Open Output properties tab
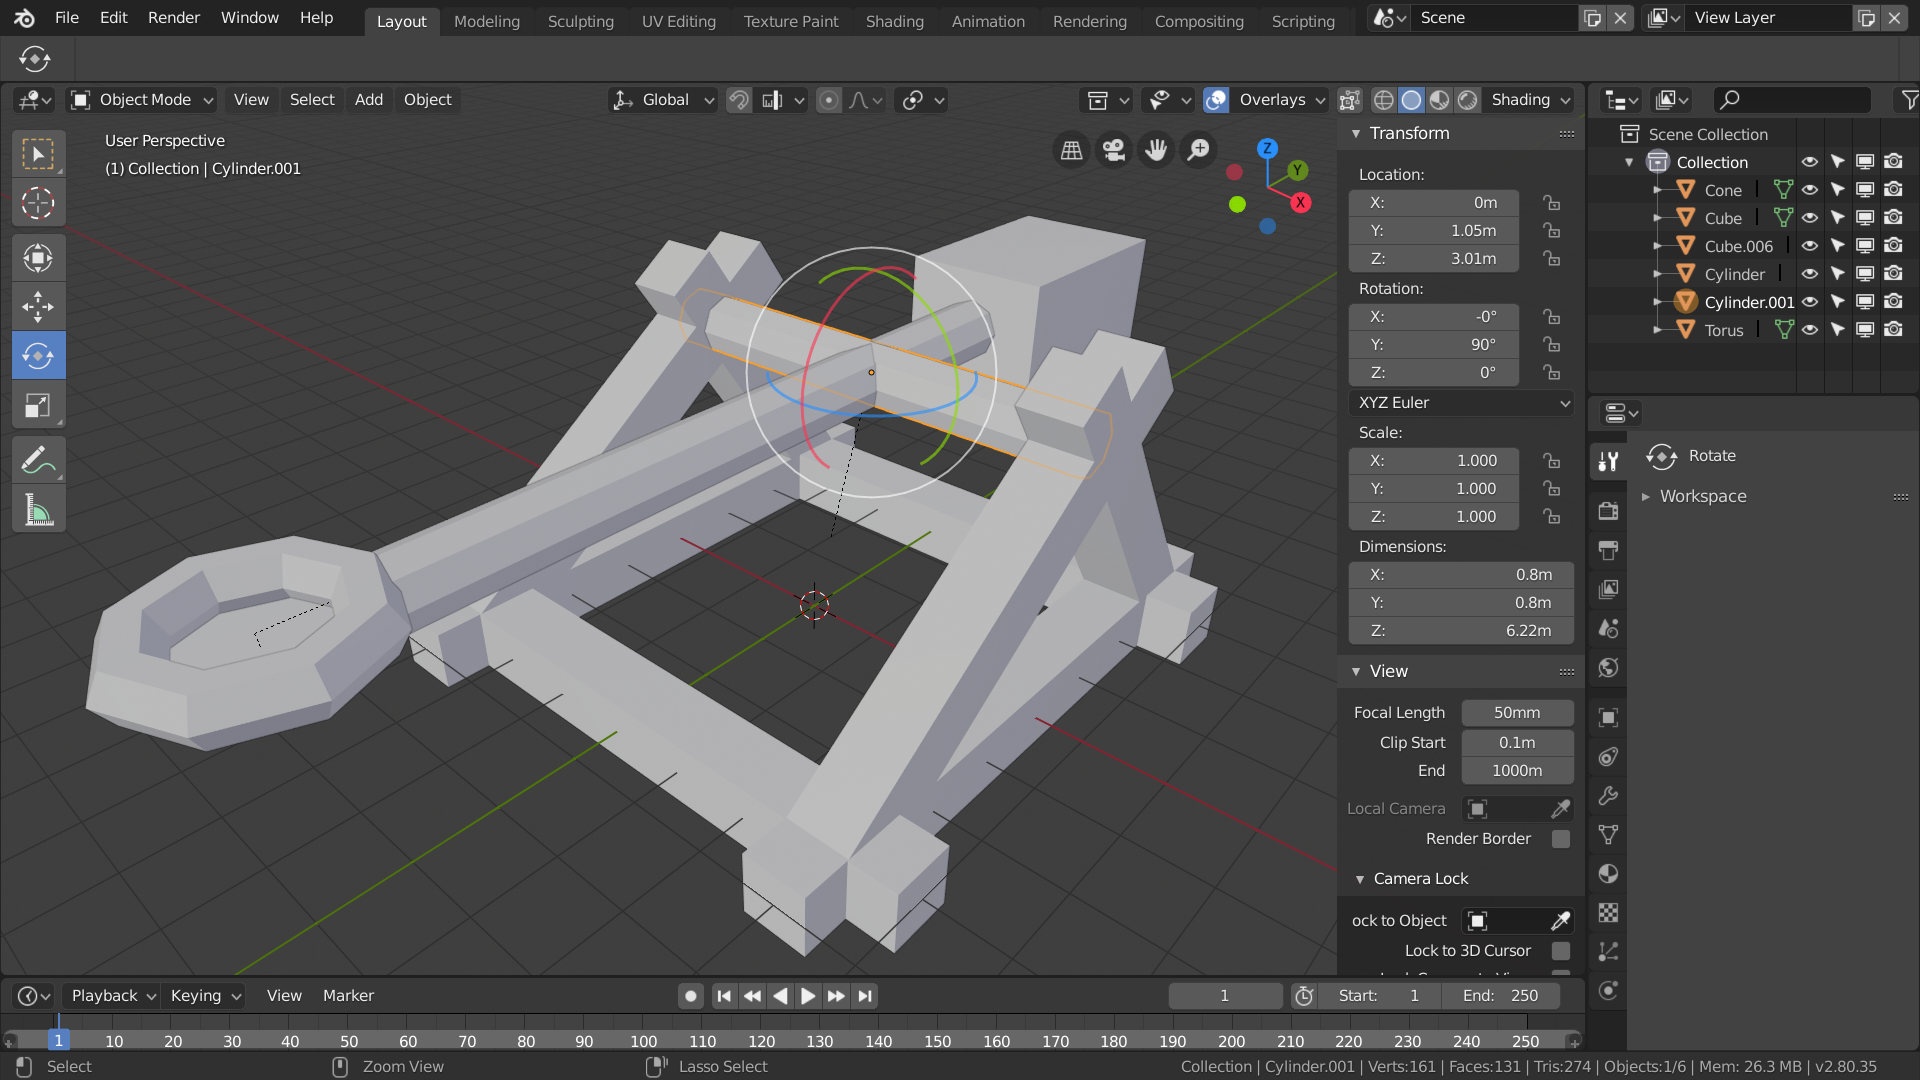 coord(1608,550)
